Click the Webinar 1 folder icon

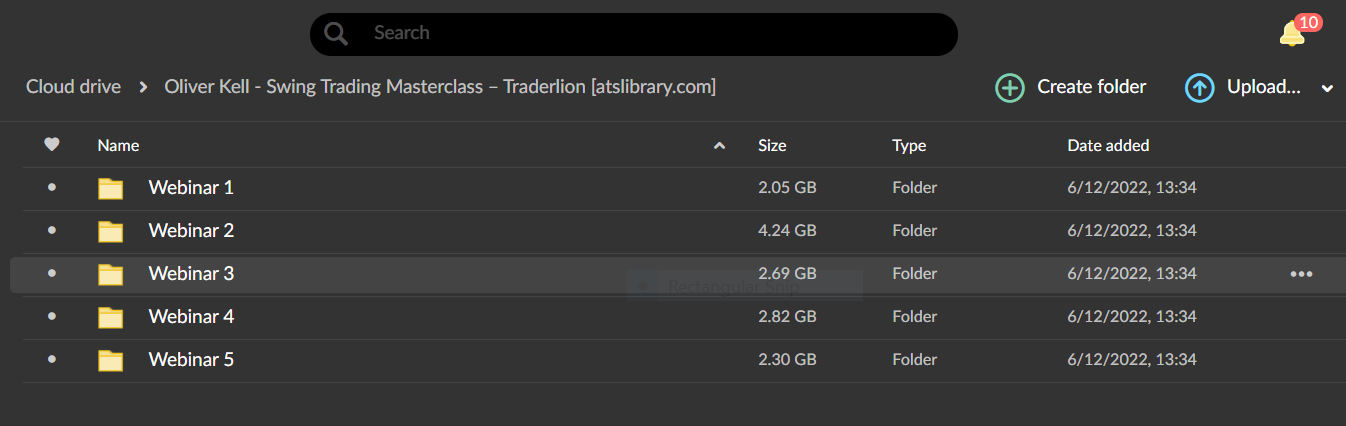(110, 188)
